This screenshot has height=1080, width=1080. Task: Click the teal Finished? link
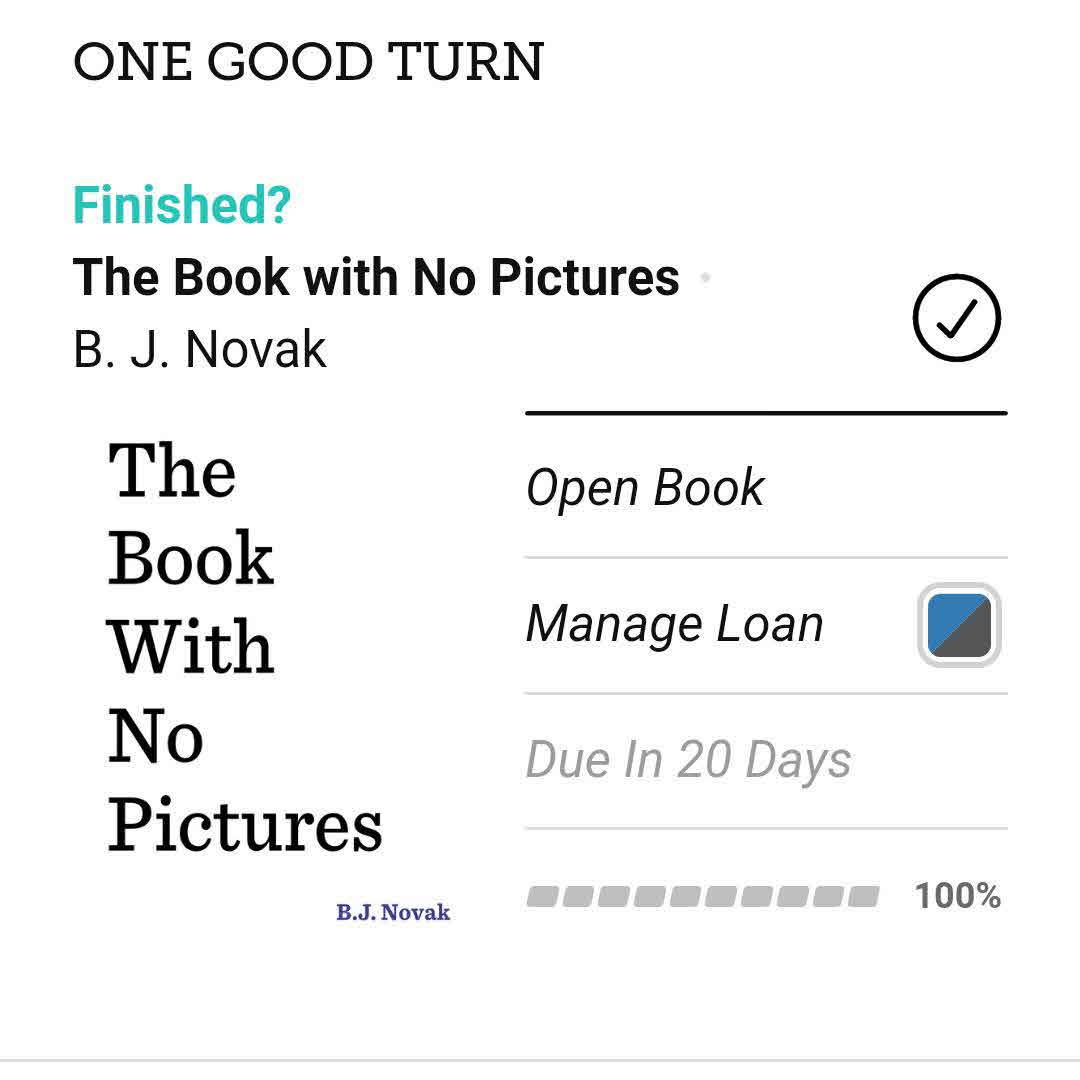tap(181, 205)
